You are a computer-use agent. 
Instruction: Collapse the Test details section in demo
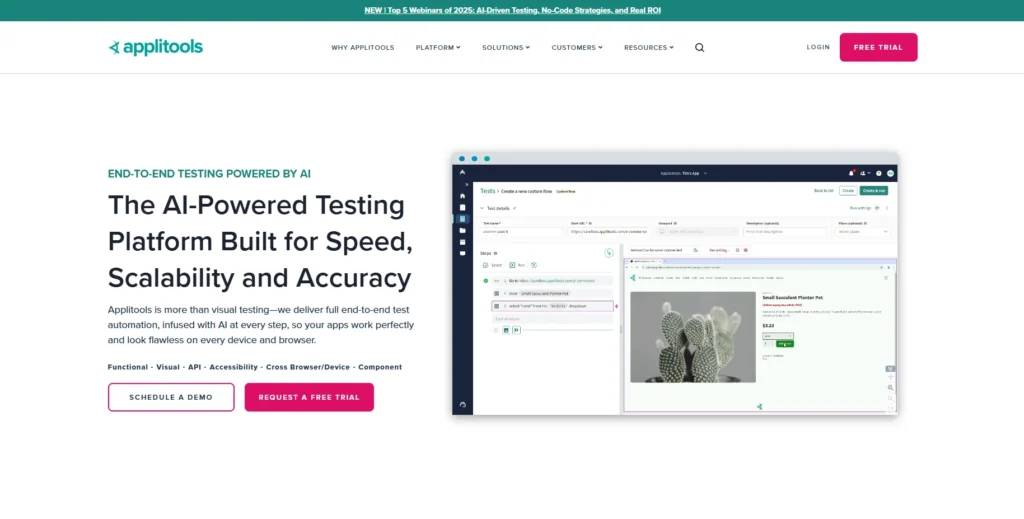pos(483,208)
